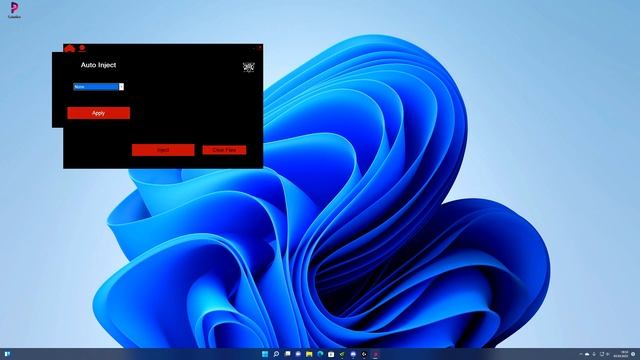640x360 pixels.
Task: Open the Discord taskbar icon
Action: click(353, 354)
